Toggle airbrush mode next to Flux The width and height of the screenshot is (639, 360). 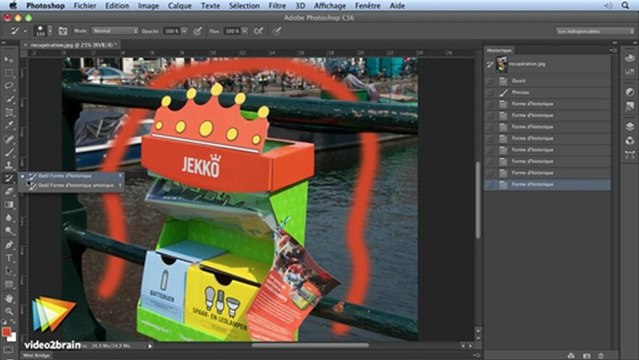258,31
